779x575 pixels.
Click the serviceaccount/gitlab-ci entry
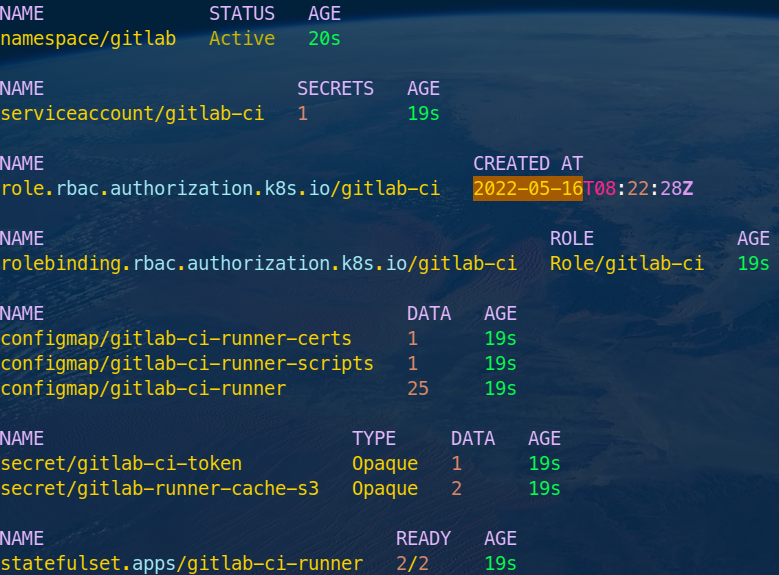pos(132,114)
